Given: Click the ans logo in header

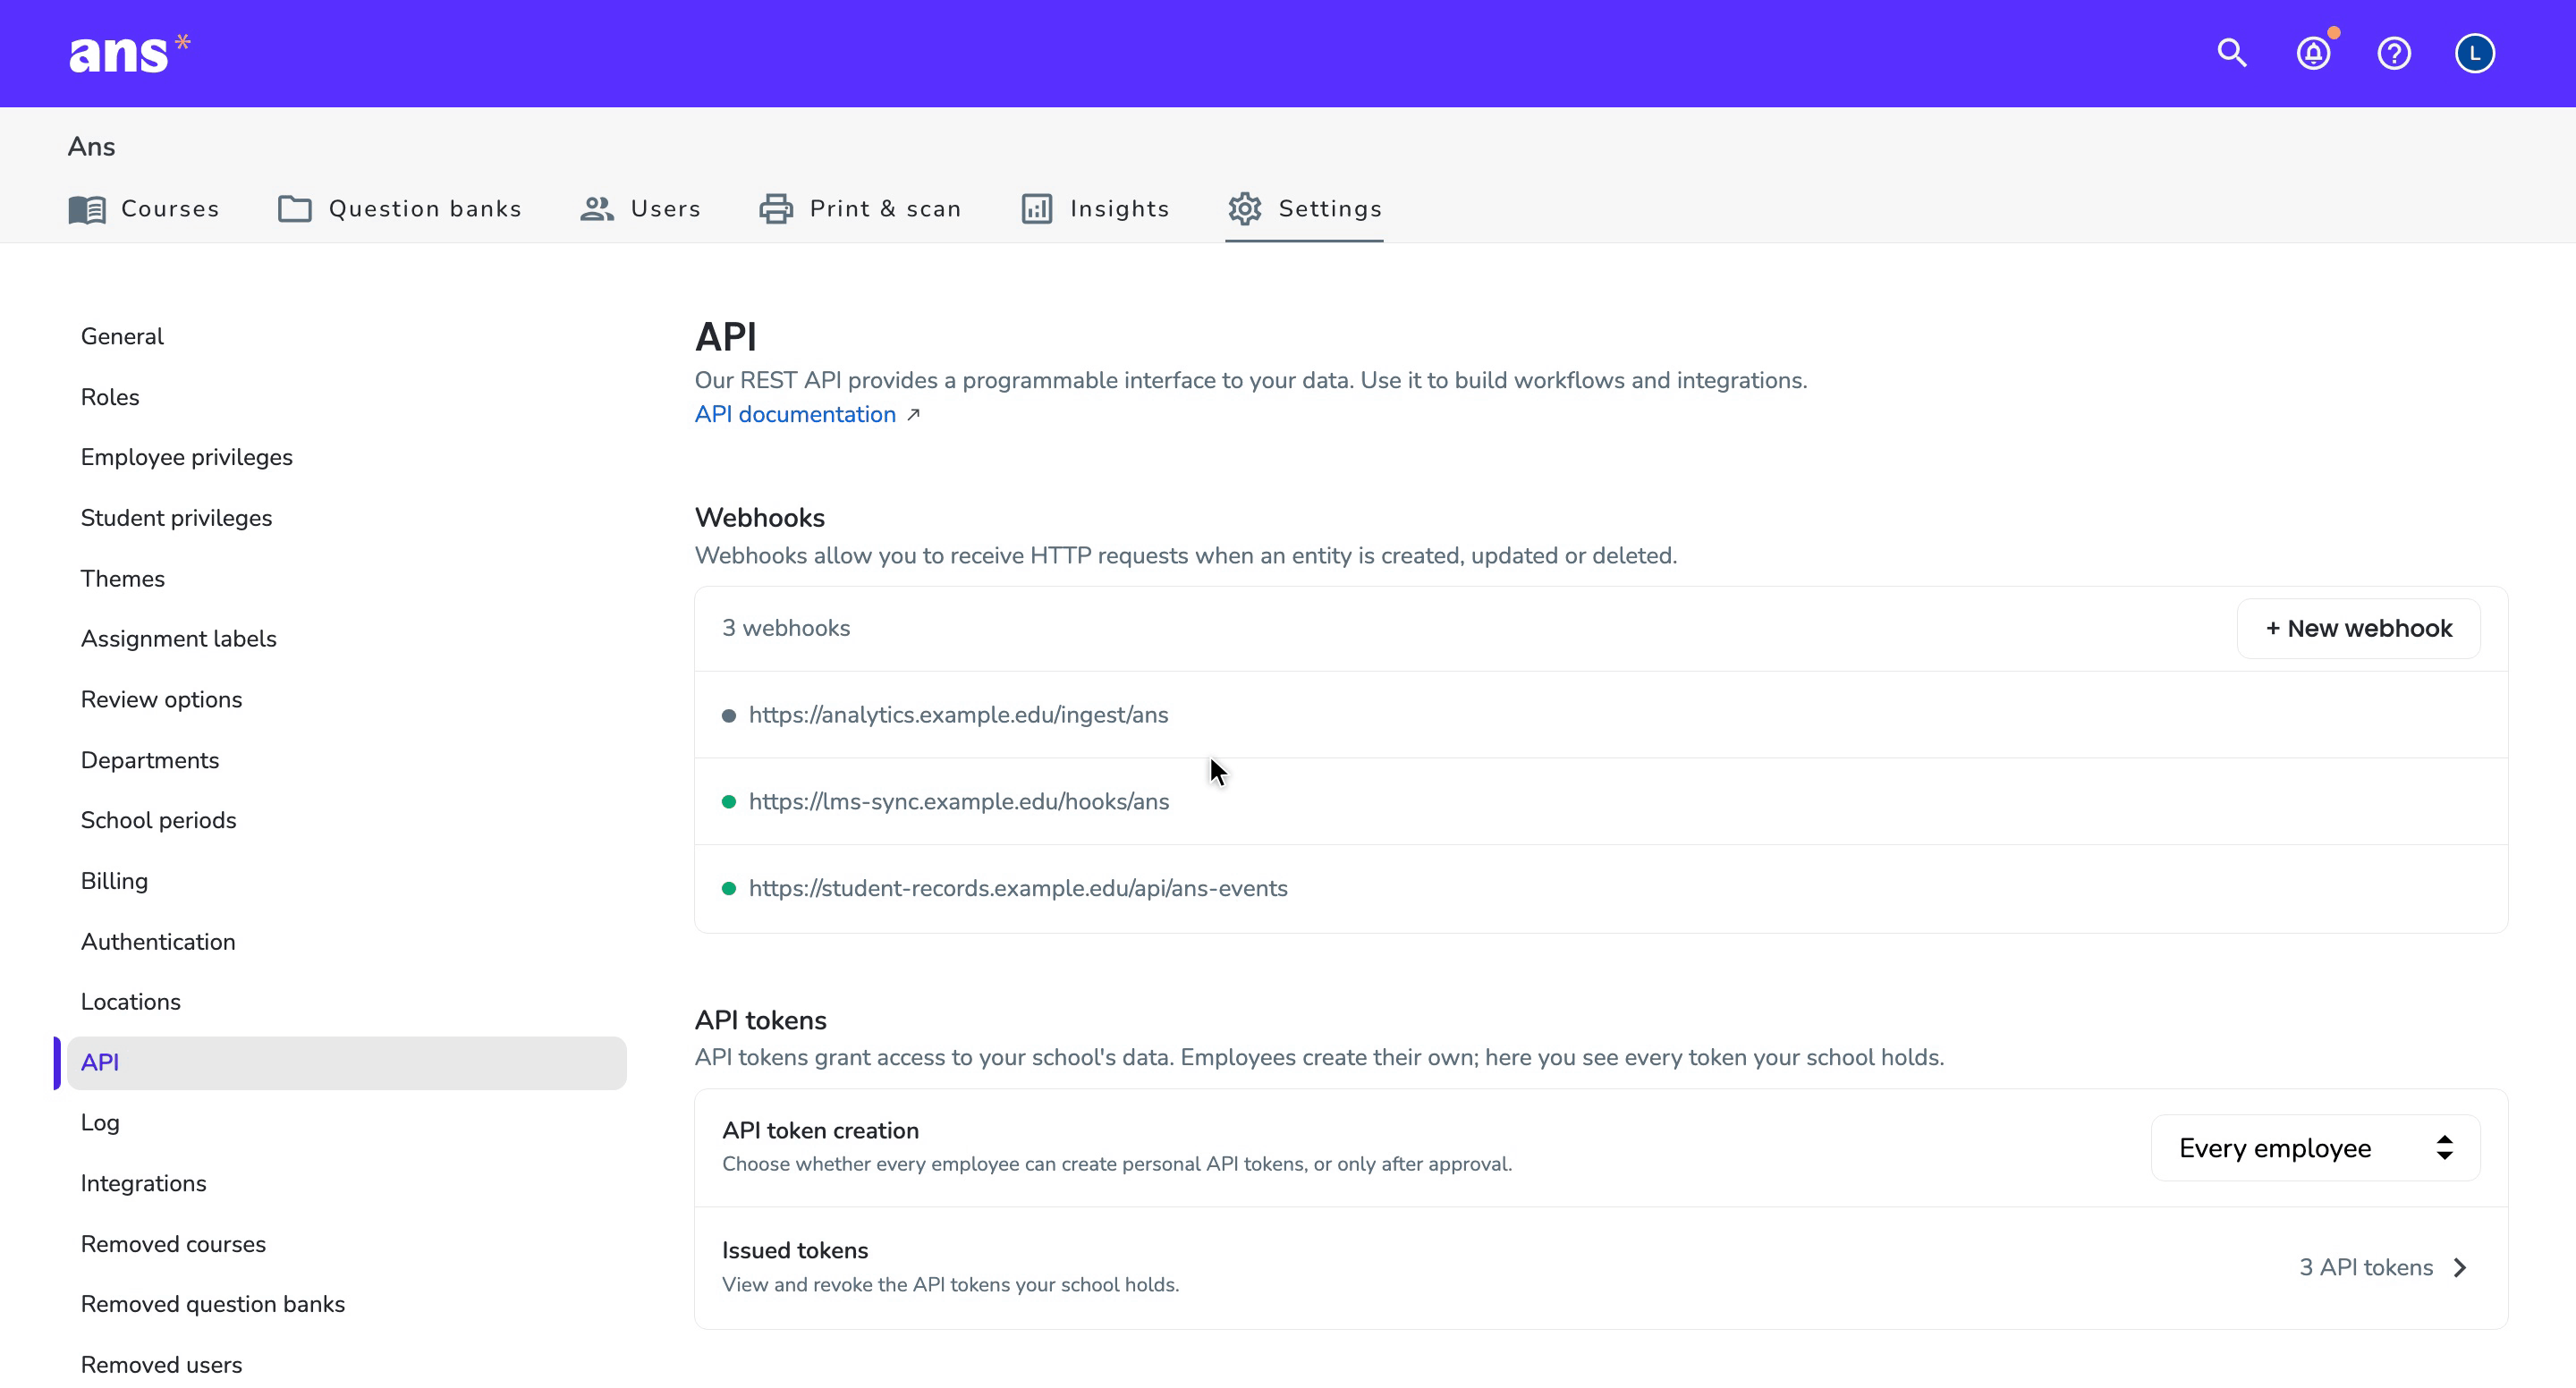Looking at the screenshot, I should 129,53.
